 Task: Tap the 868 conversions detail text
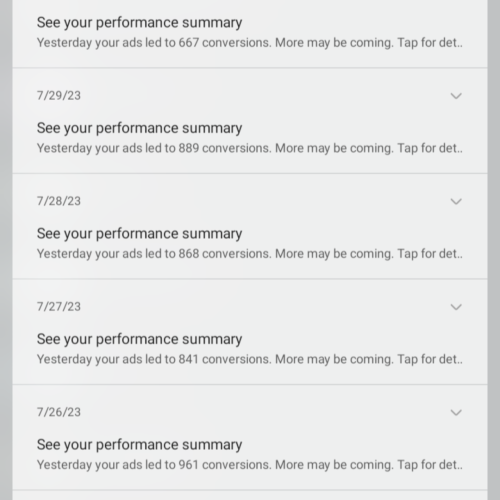[250, 254]
